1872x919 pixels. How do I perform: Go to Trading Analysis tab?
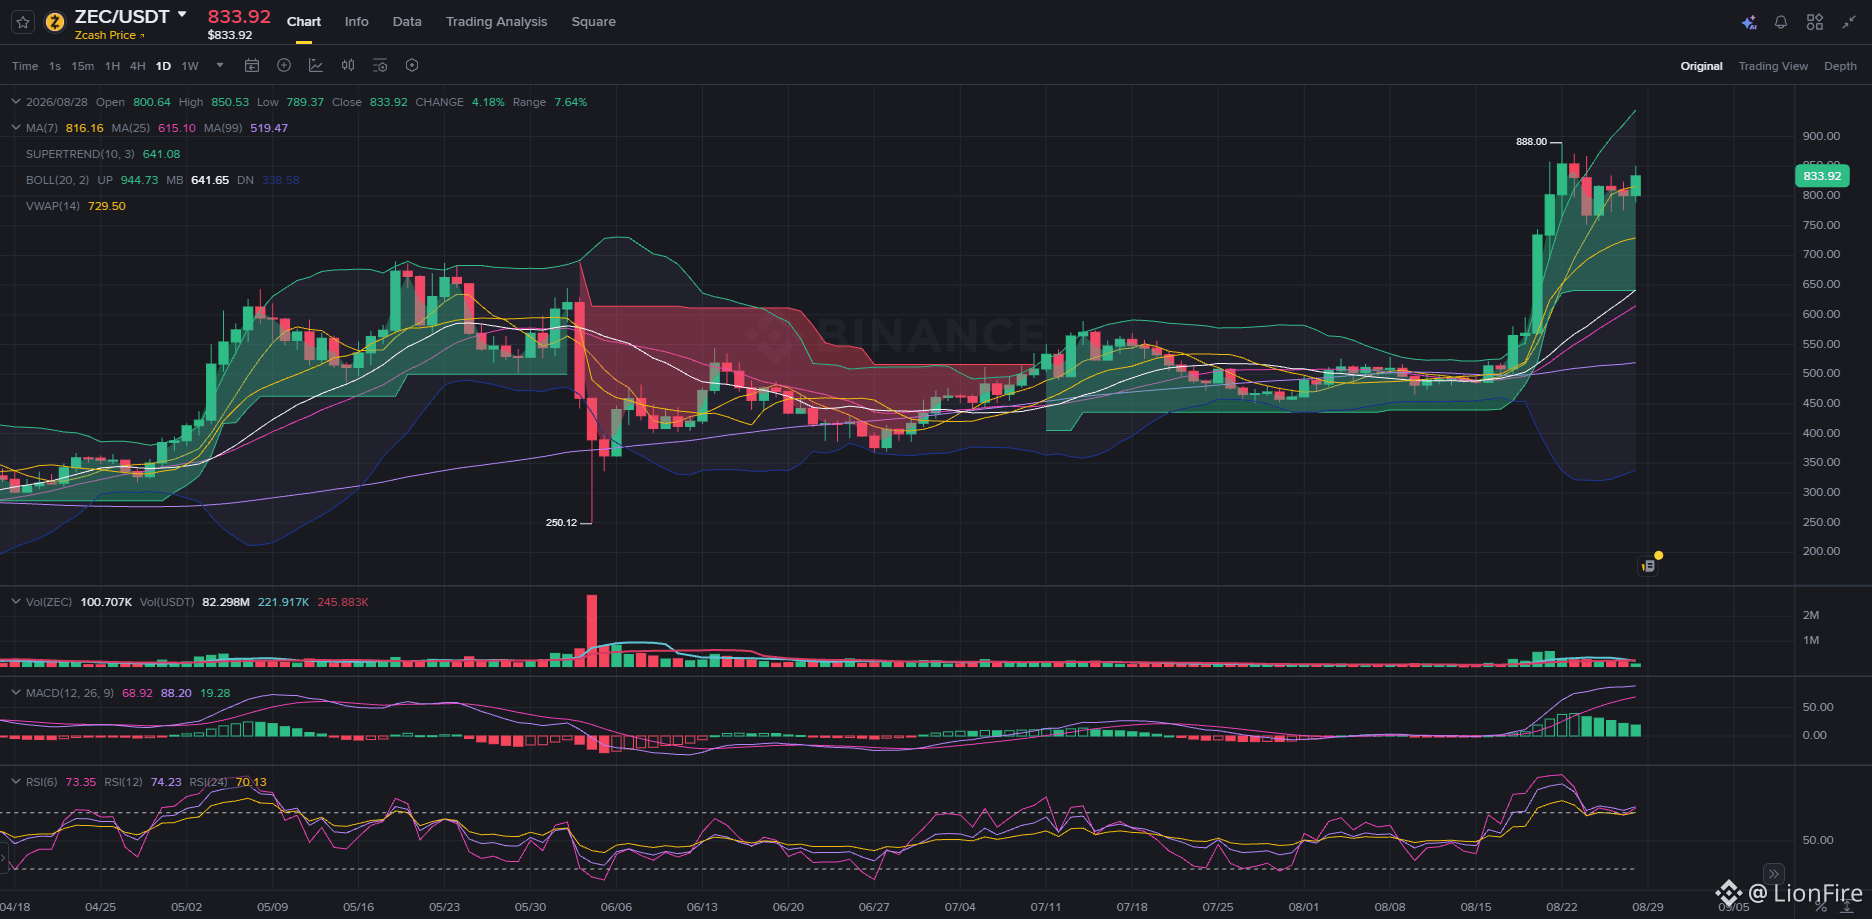point(497,22)
